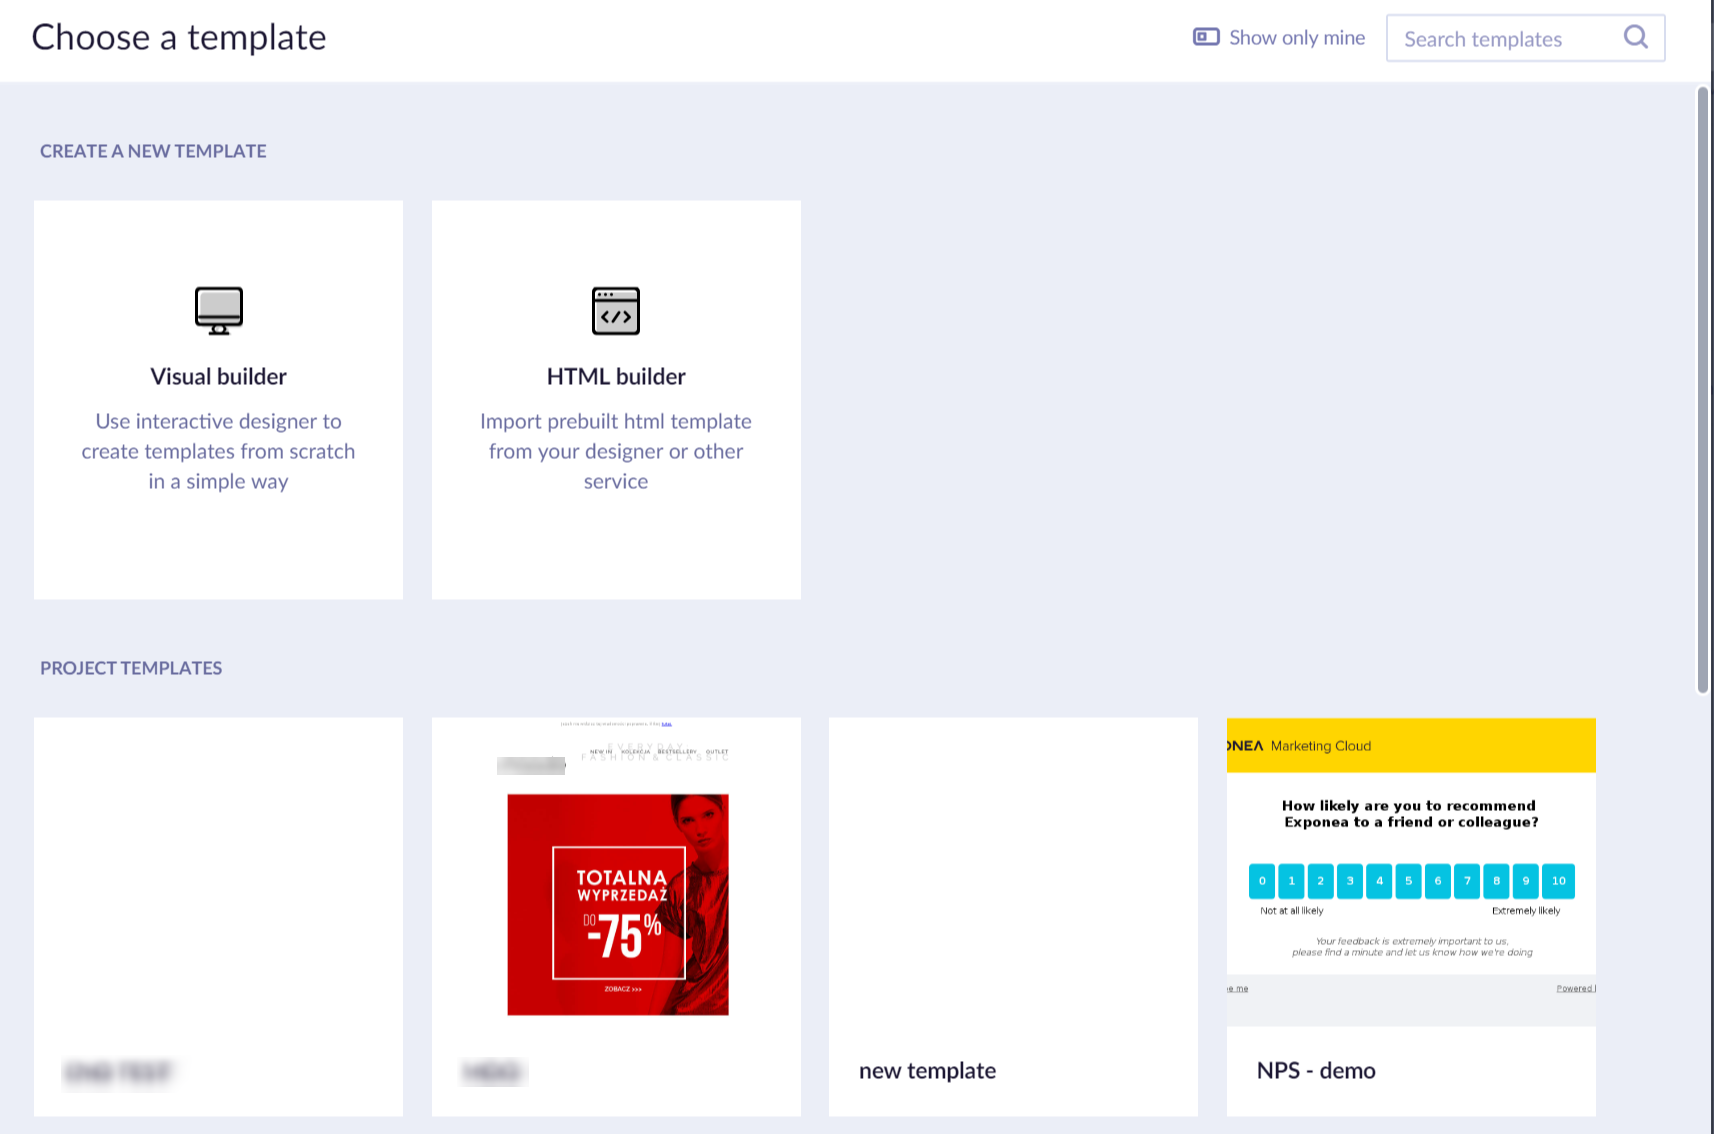Focus the Search templates field
The image size is (1714, 1134).
tap(1525, 38)
